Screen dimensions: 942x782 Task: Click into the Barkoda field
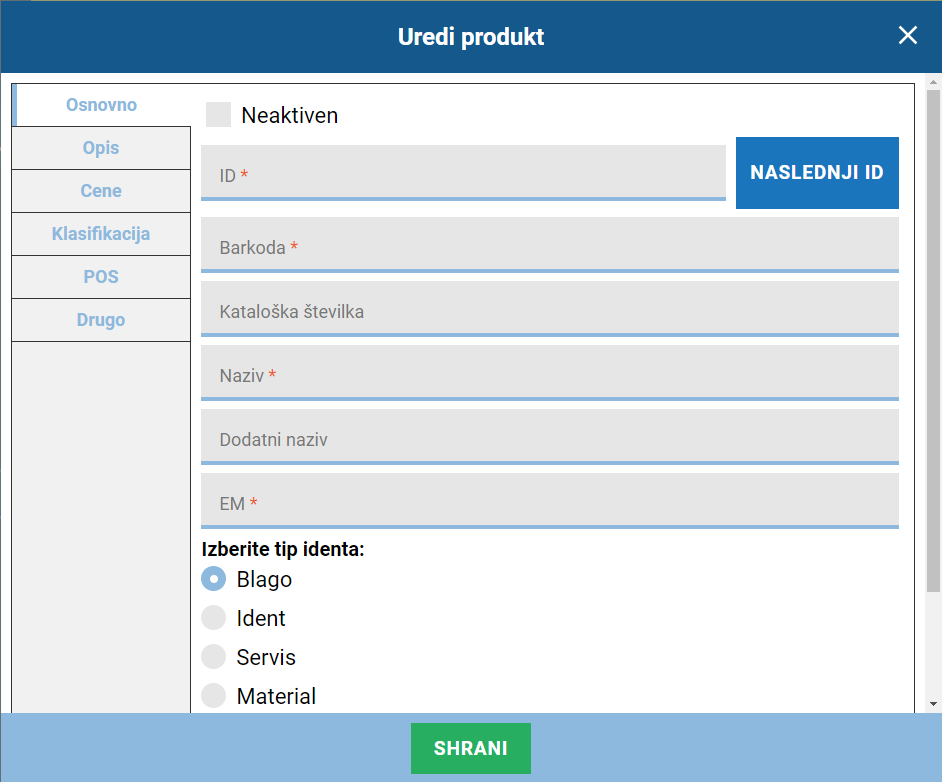tap(549, 245)
